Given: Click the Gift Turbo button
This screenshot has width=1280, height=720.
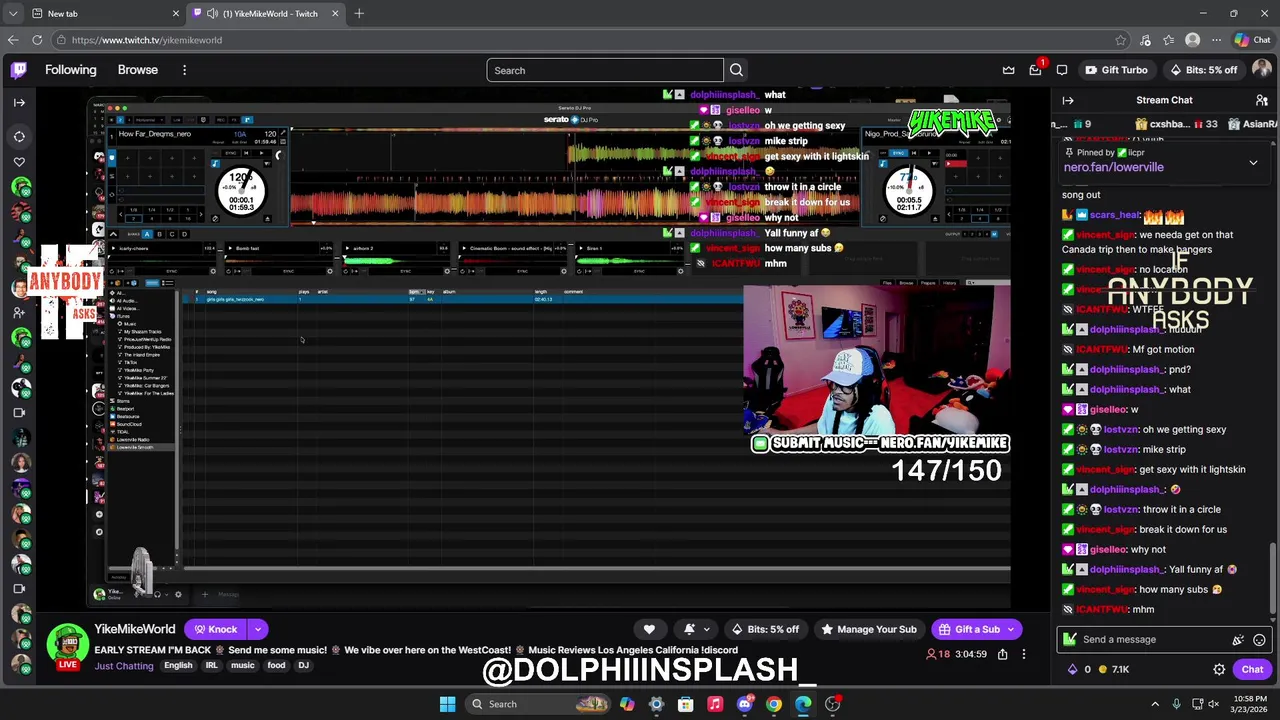Looking at the screenshot, I should pyautogui.click(x=1115, y=70).
